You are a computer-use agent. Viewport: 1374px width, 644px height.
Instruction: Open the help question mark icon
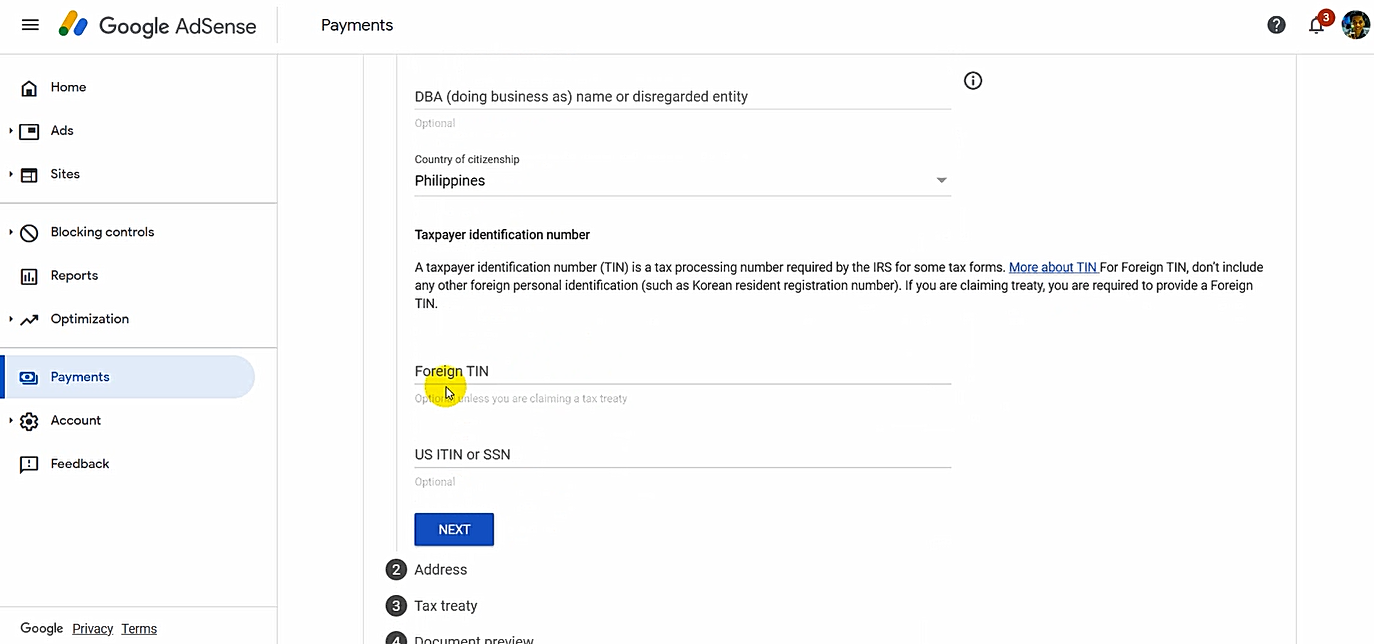point(1276,25)
